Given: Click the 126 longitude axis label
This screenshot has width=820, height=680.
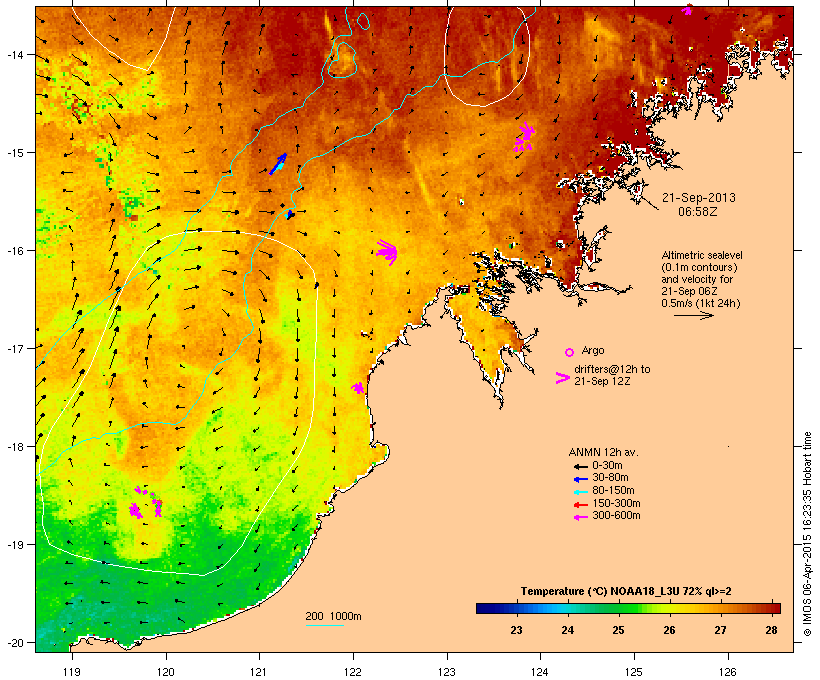Looking at the screenshot, I should (728, 672).
